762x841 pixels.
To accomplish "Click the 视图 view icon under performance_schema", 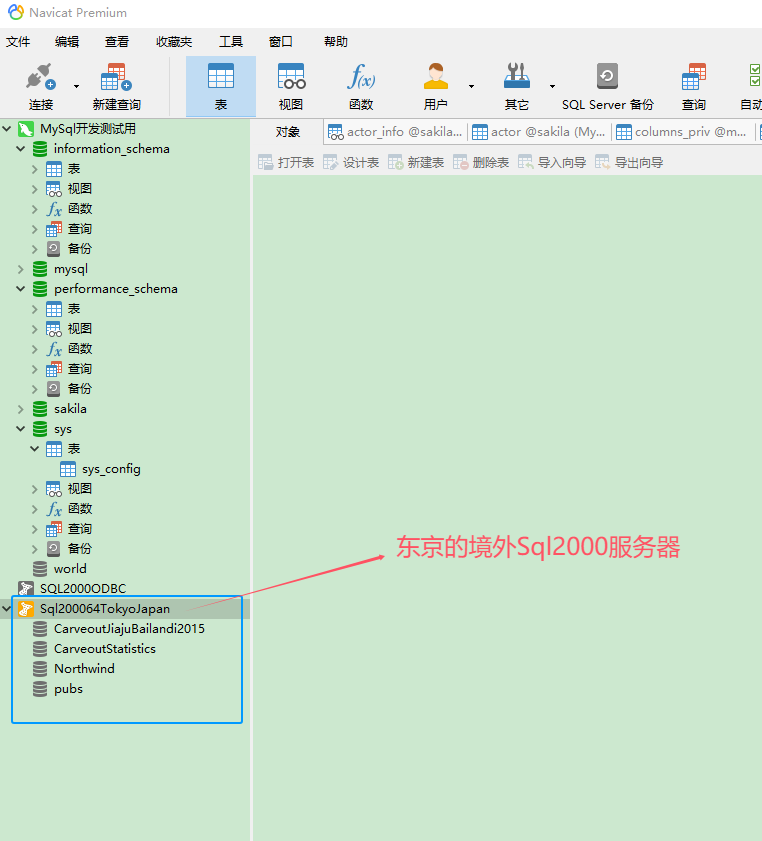I will tap(54, 329).
